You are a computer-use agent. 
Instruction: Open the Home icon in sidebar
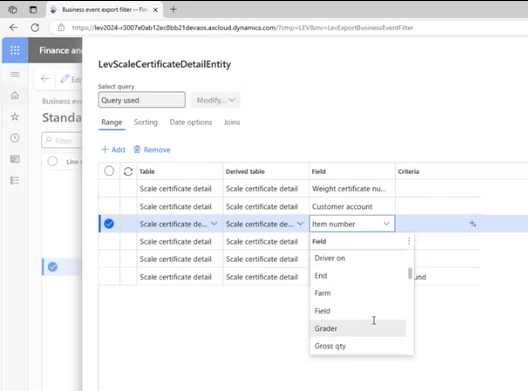point(15,96)
